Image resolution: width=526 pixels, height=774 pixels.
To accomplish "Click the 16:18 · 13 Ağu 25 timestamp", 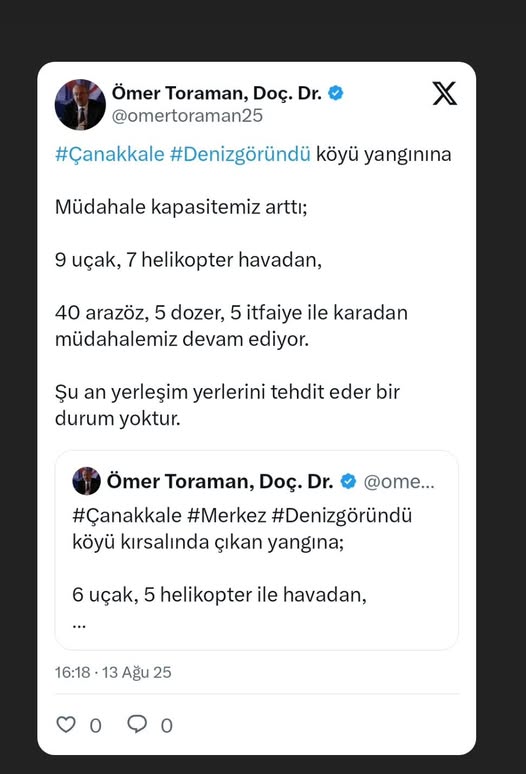I will pyautogui.click(x=113, y=672).
